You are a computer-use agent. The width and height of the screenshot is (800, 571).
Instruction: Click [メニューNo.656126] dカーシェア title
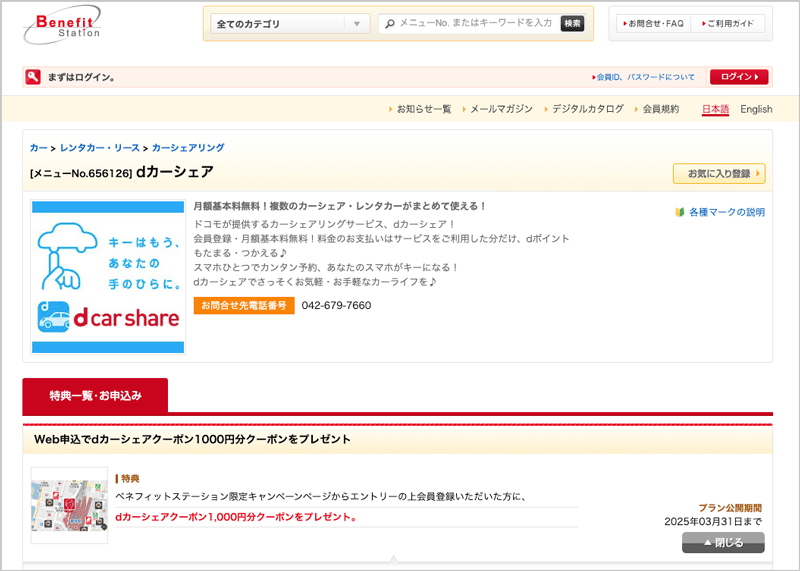(x=121, y=172)
